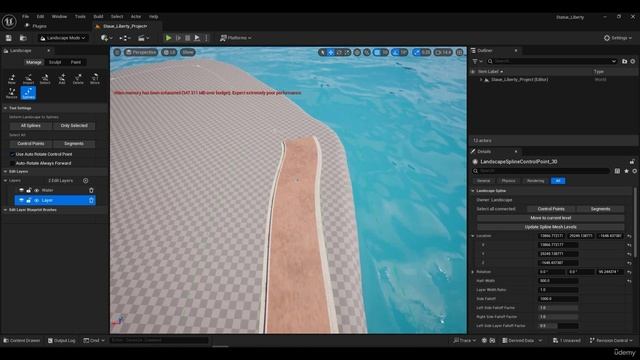Click the add layer plus icon beside Layers
This screenshot has width=640, height=360.
[86, 180]
